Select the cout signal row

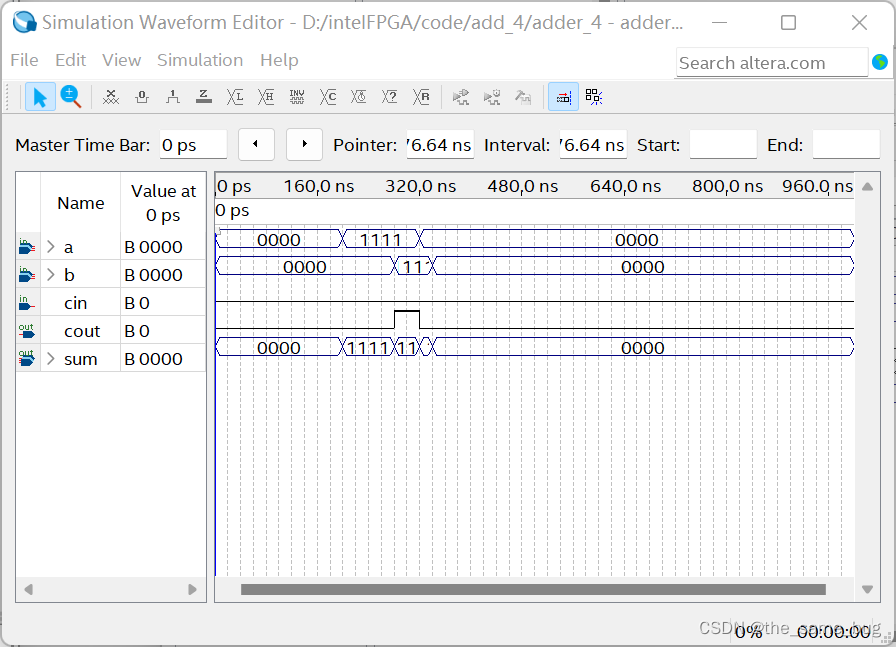[x=111, y=331]
